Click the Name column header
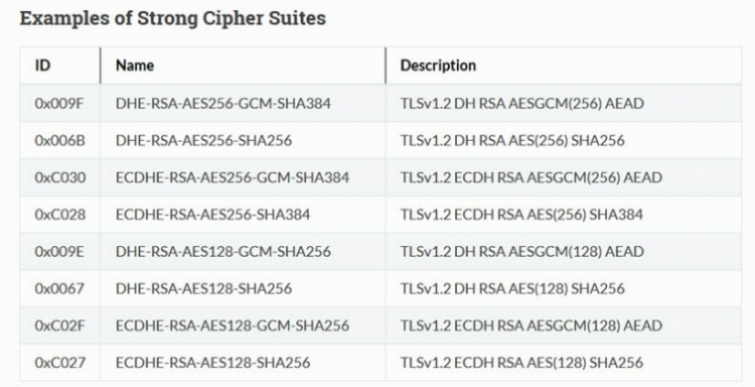 point(135,65)
